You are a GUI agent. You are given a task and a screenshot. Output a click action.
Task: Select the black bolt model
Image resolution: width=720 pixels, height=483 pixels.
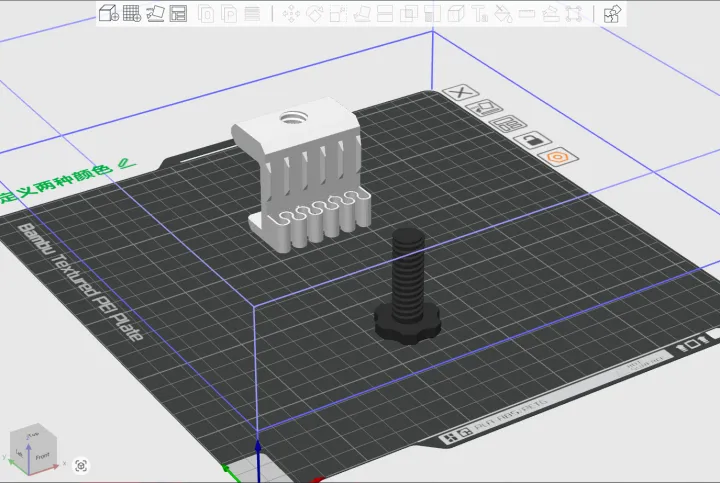tap(408, 285)
